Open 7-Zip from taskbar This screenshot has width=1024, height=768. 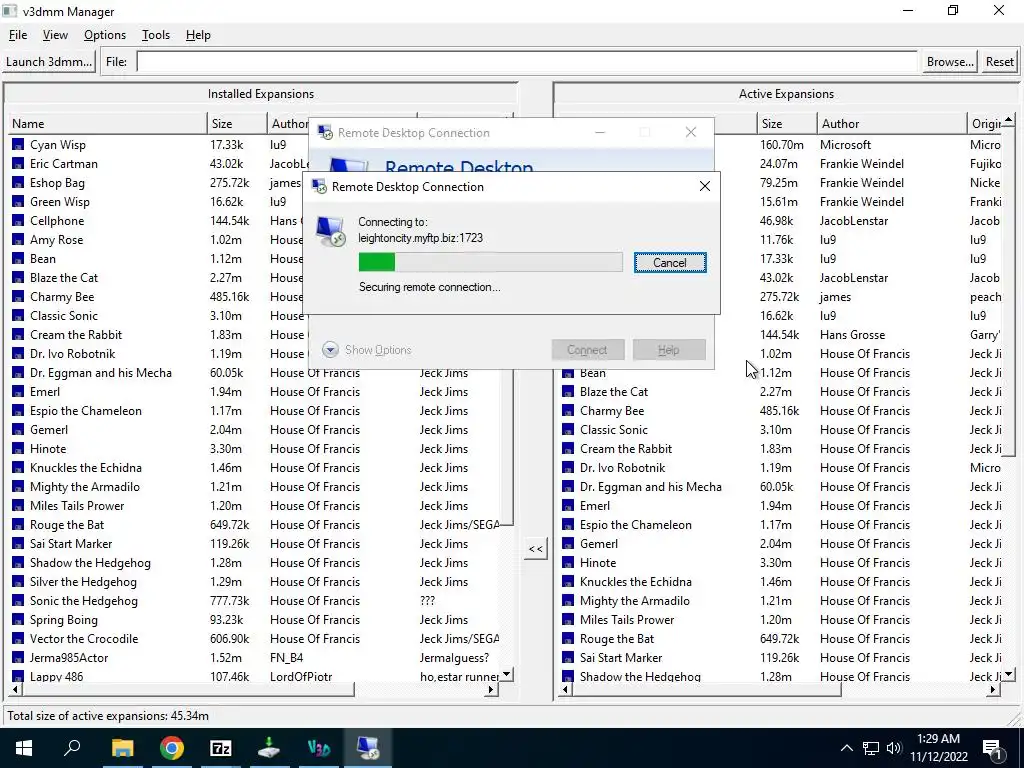[x=221, y=748]
